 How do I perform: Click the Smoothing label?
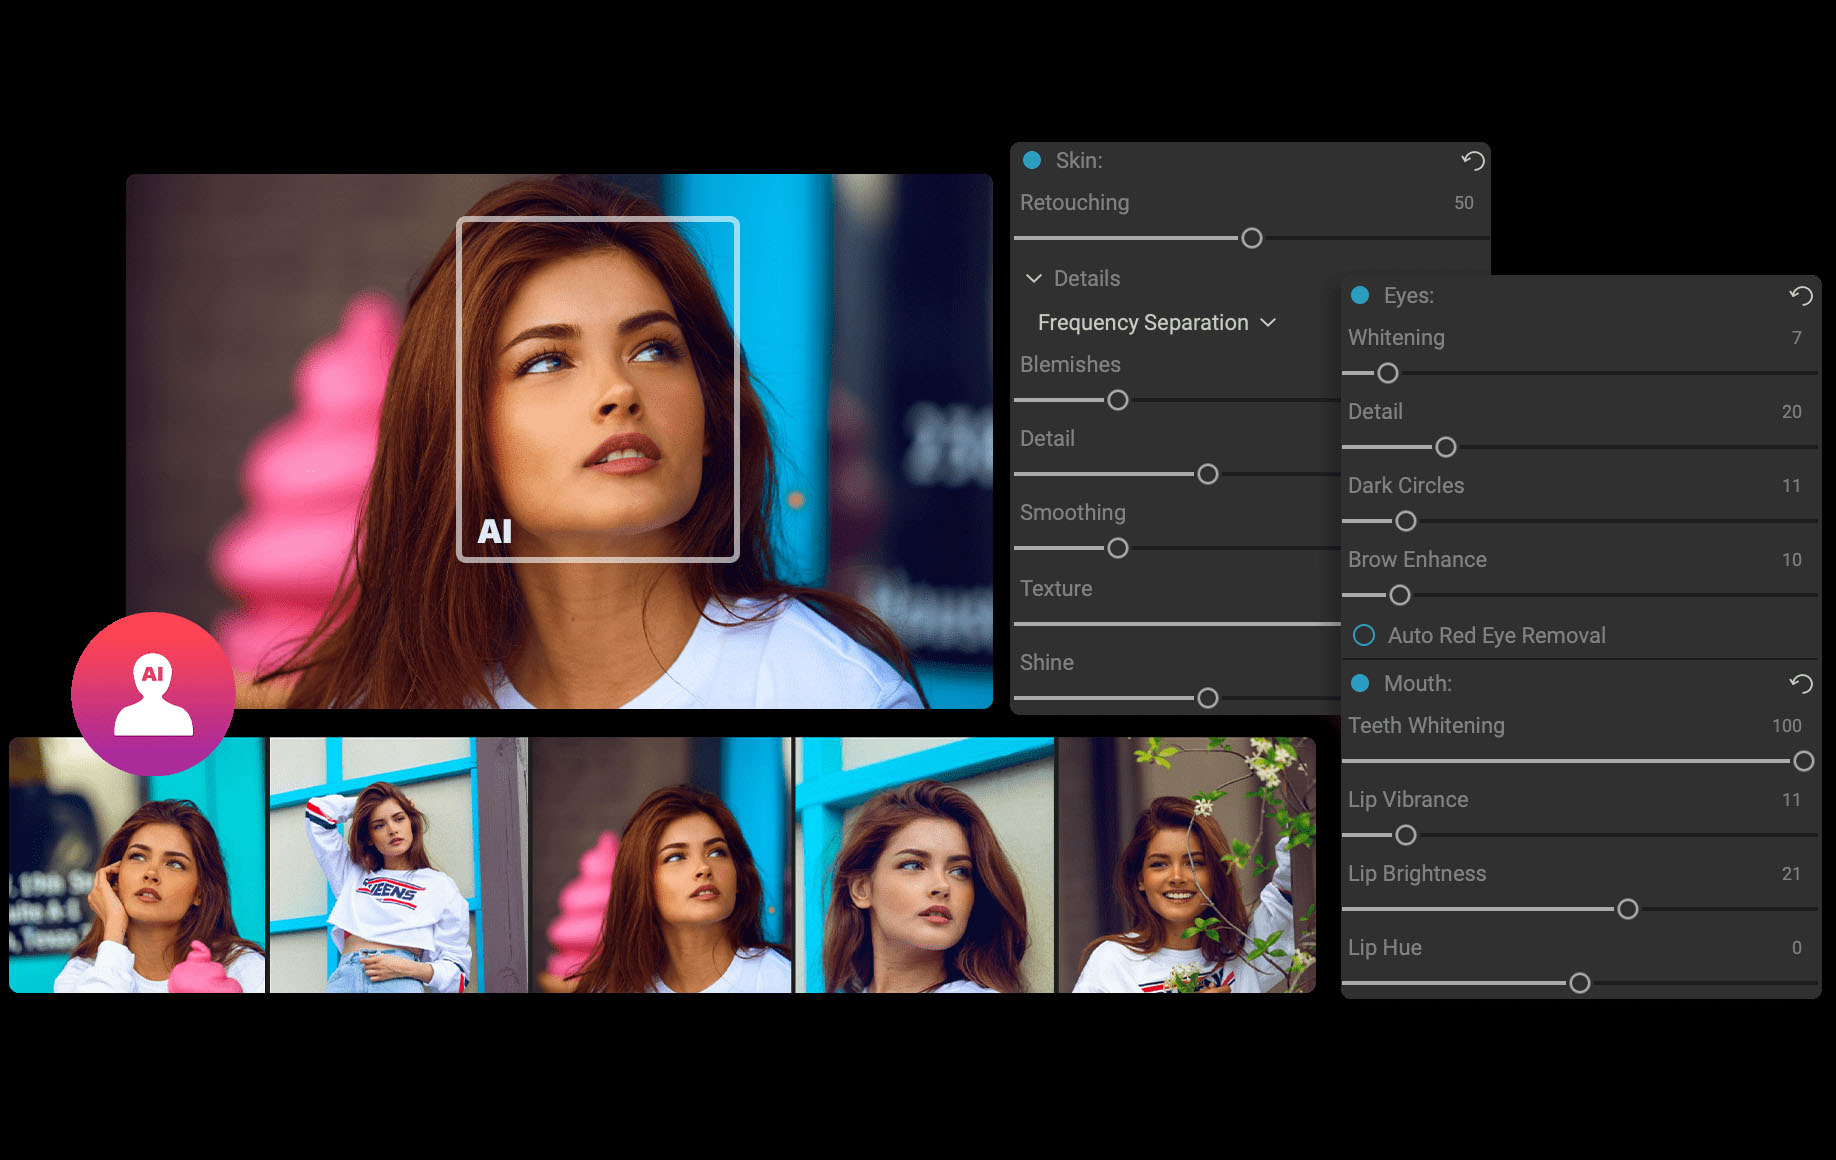[x=1072, y=512]
